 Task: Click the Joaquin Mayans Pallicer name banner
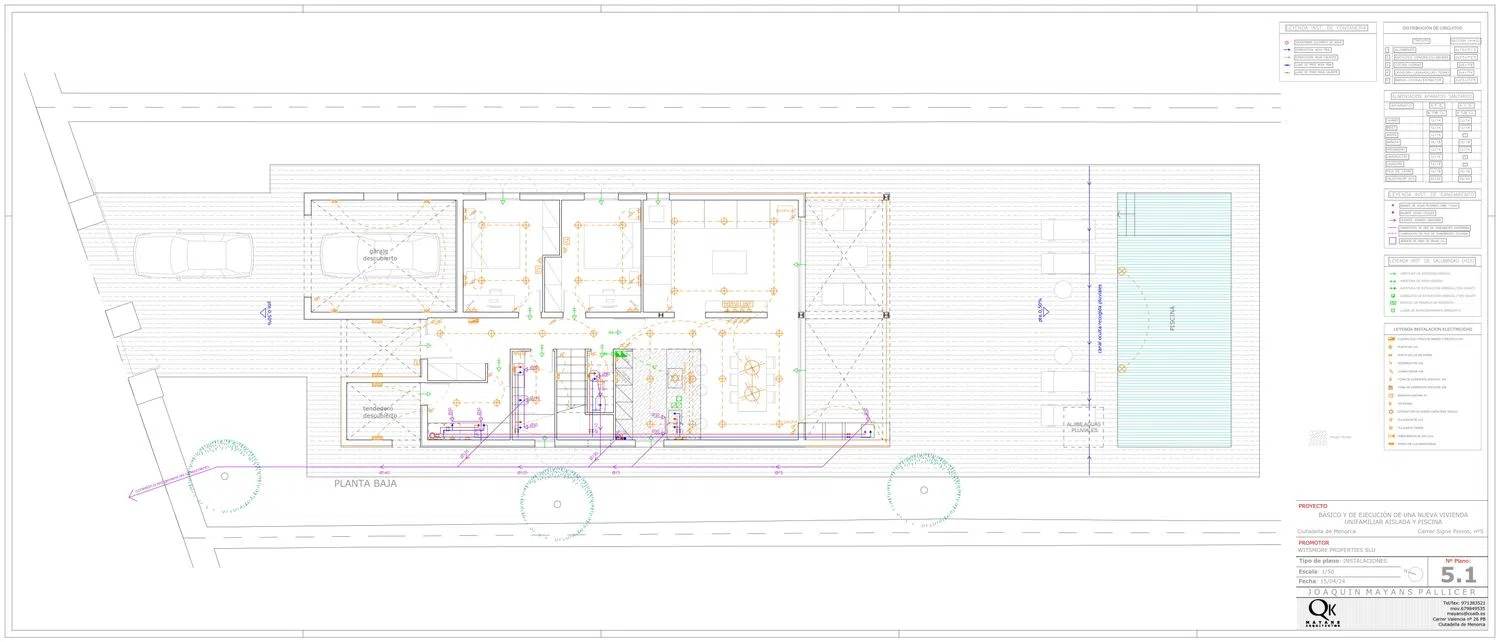click(1391, 592)
